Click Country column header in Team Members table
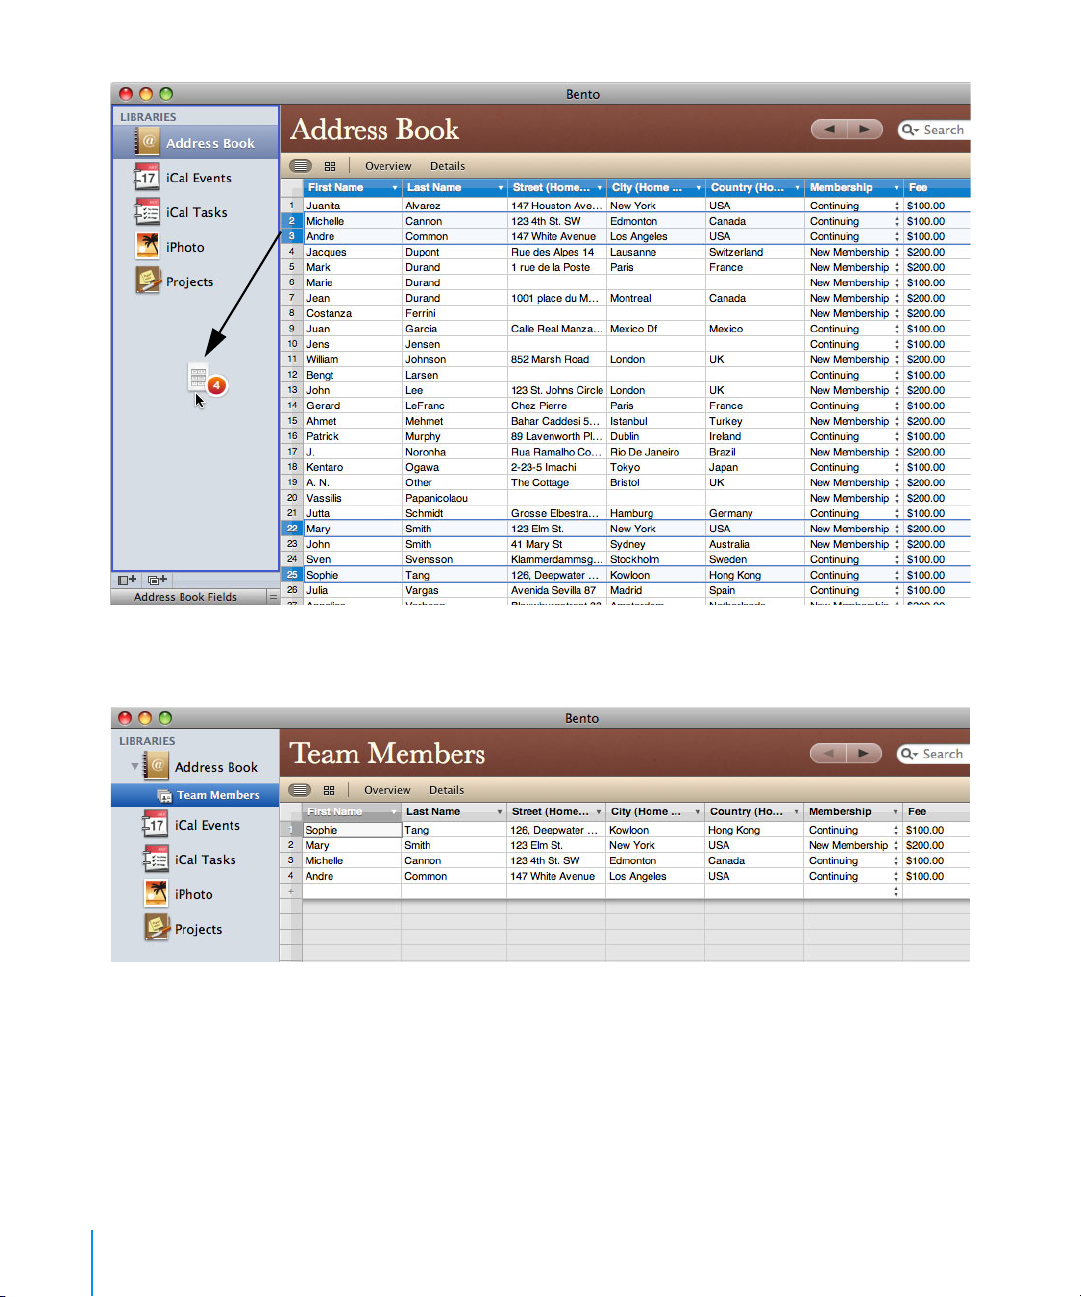The width and height of the screenshot is (1081, 1297). [x=754, y=812]
